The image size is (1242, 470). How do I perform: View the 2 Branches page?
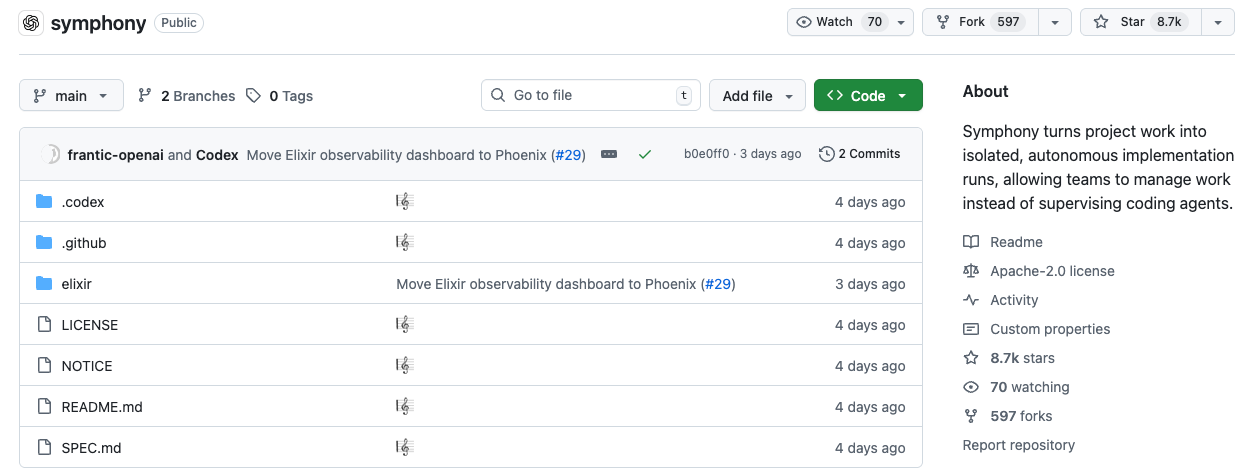pyautogui.click(x=186, y=96)
